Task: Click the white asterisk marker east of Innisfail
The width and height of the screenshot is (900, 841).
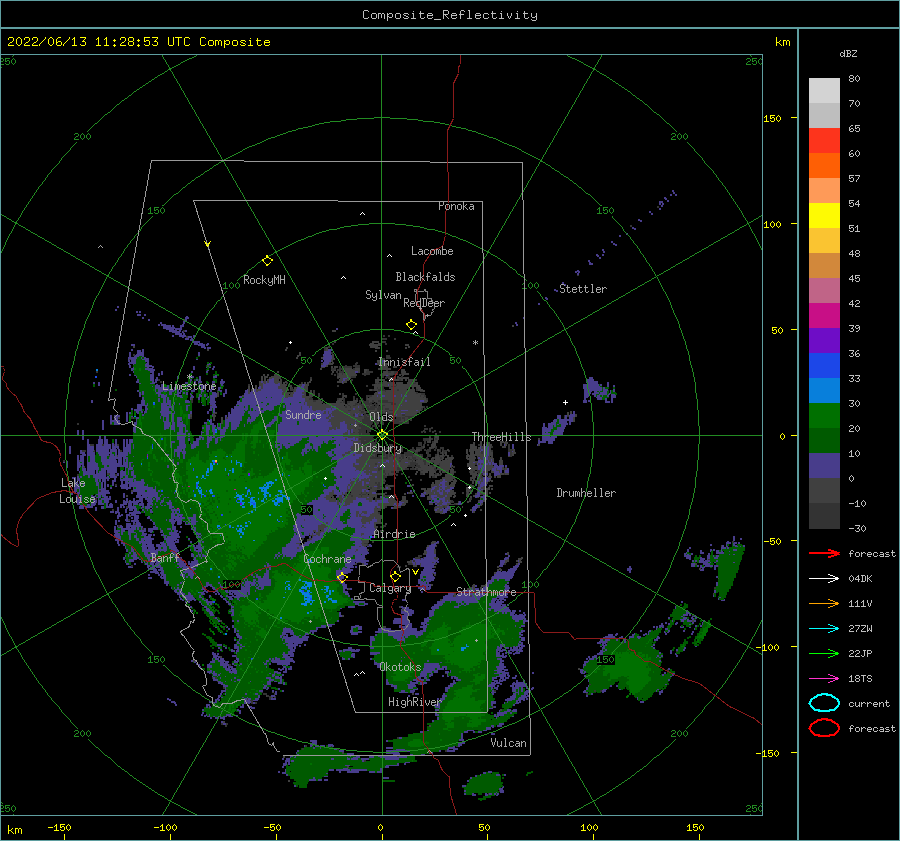Action: tap(475, 343)
